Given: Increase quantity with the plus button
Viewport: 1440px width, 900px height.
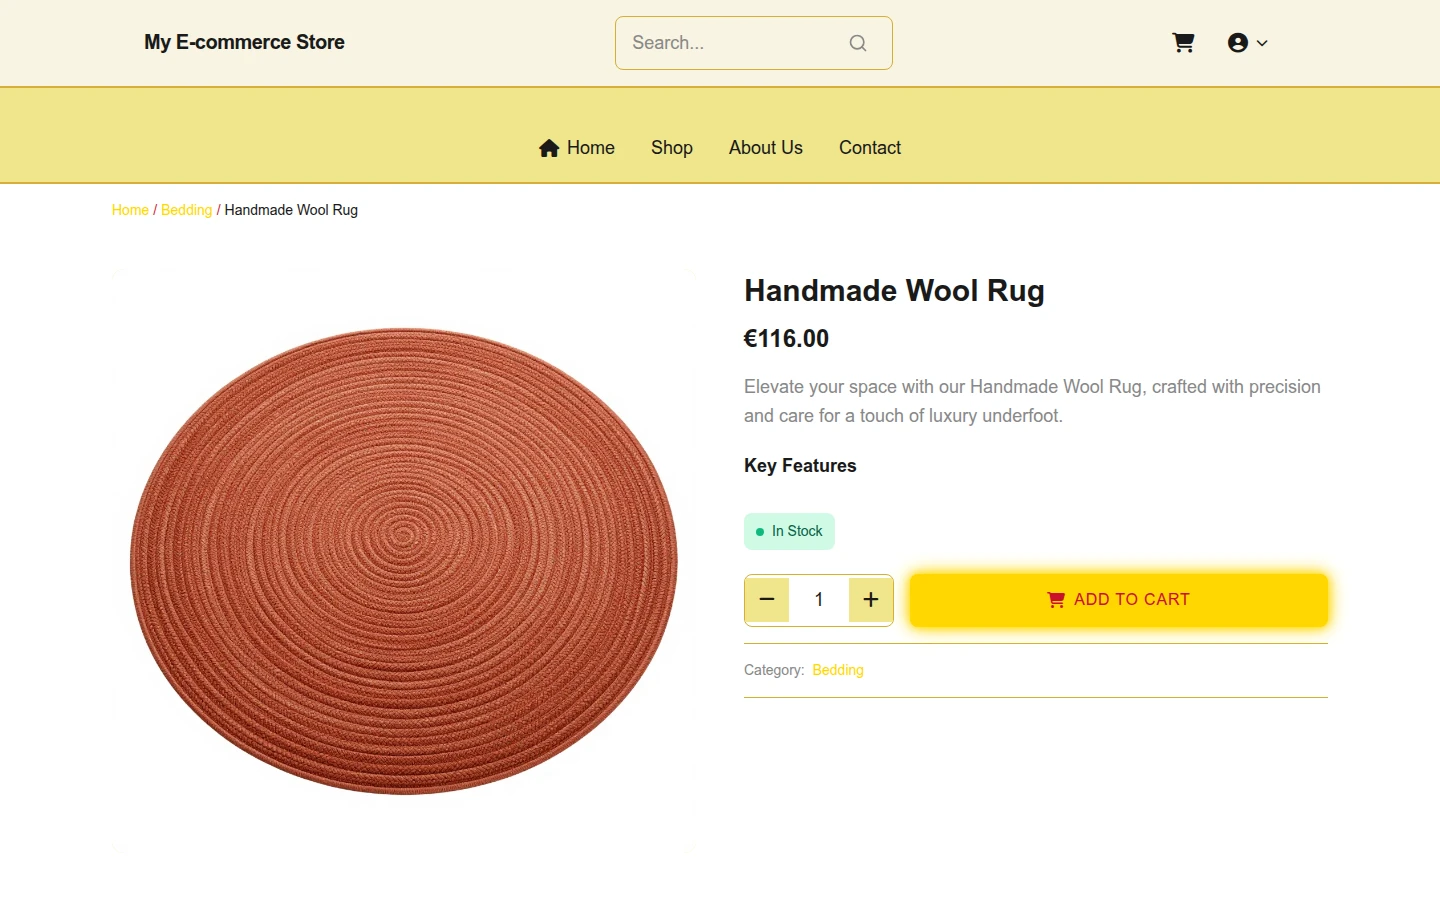Looking at the screenshot, I should click(871, 600).
